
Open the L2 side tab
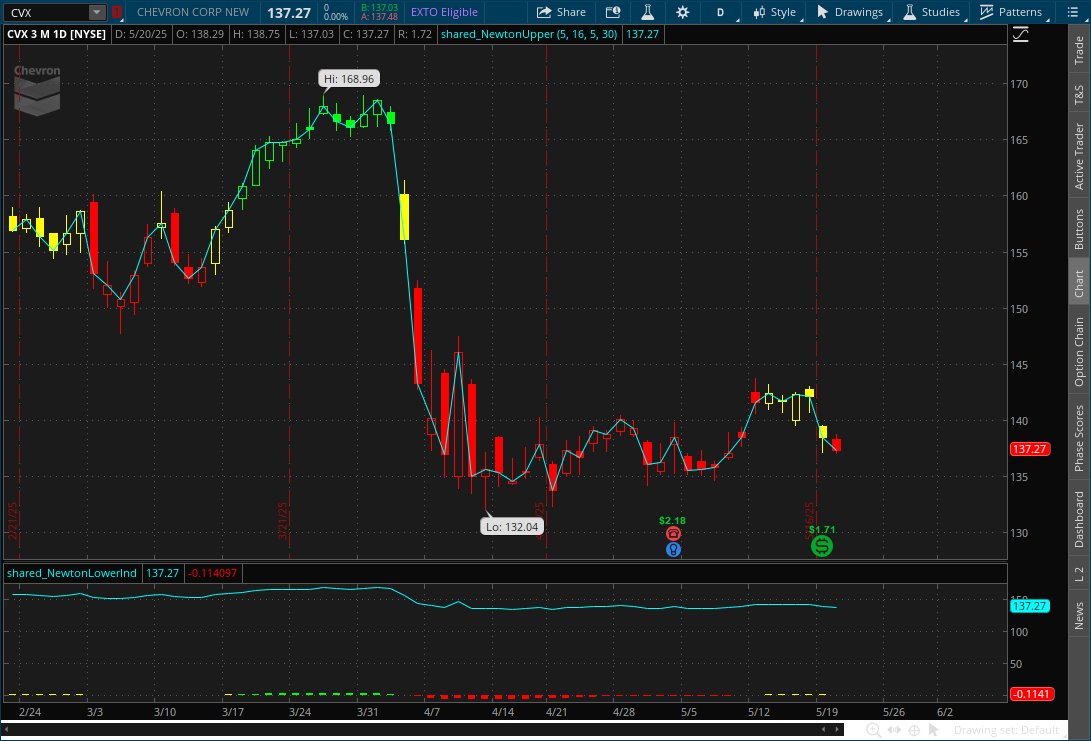(1079, 574)
